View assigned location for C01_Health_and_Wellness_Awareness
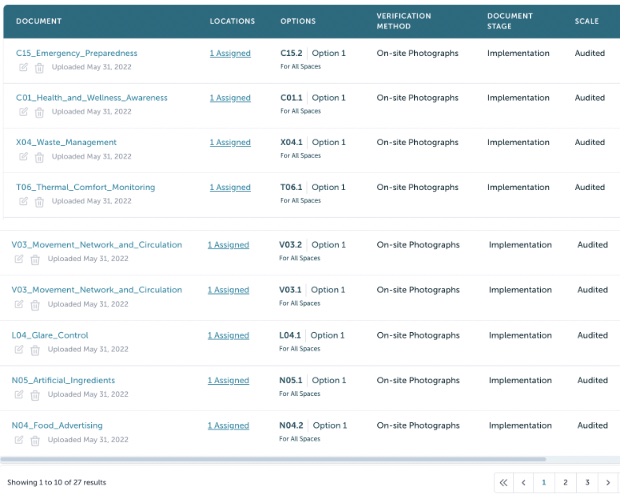Viewport: 631px width, 503px height. point(230,98)
